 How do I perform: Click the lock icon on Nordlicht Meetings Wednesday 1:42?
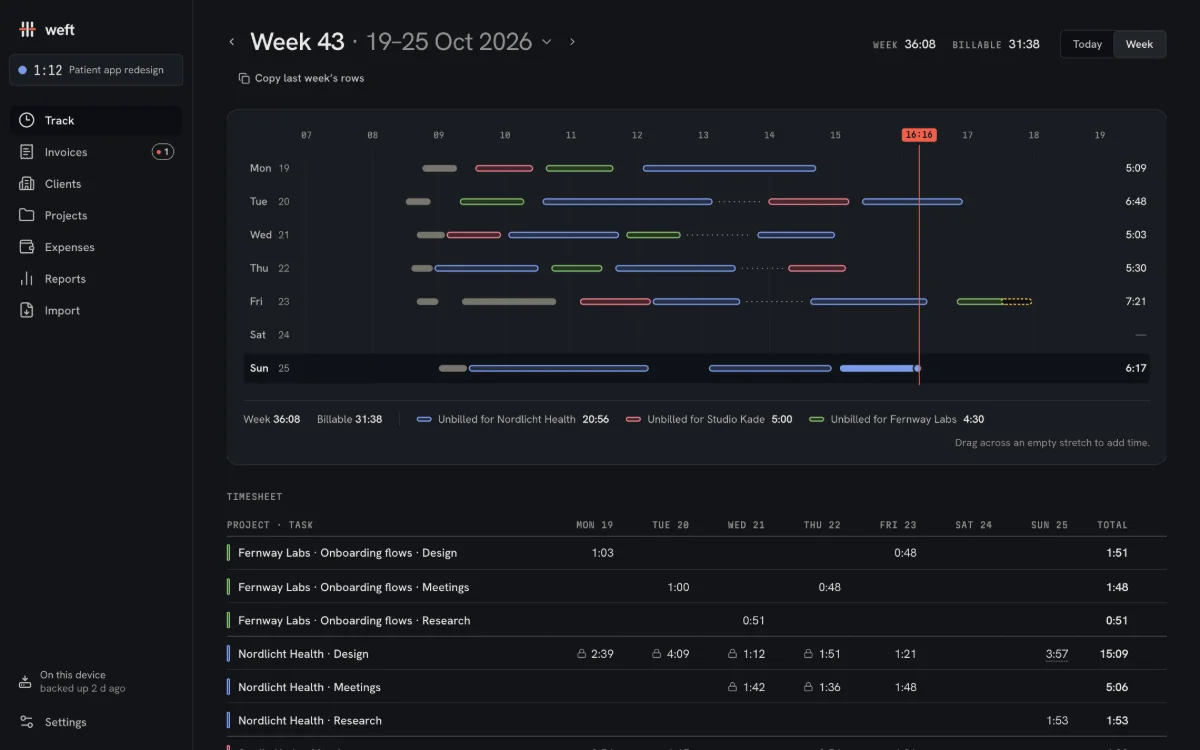tap(733, 687)
